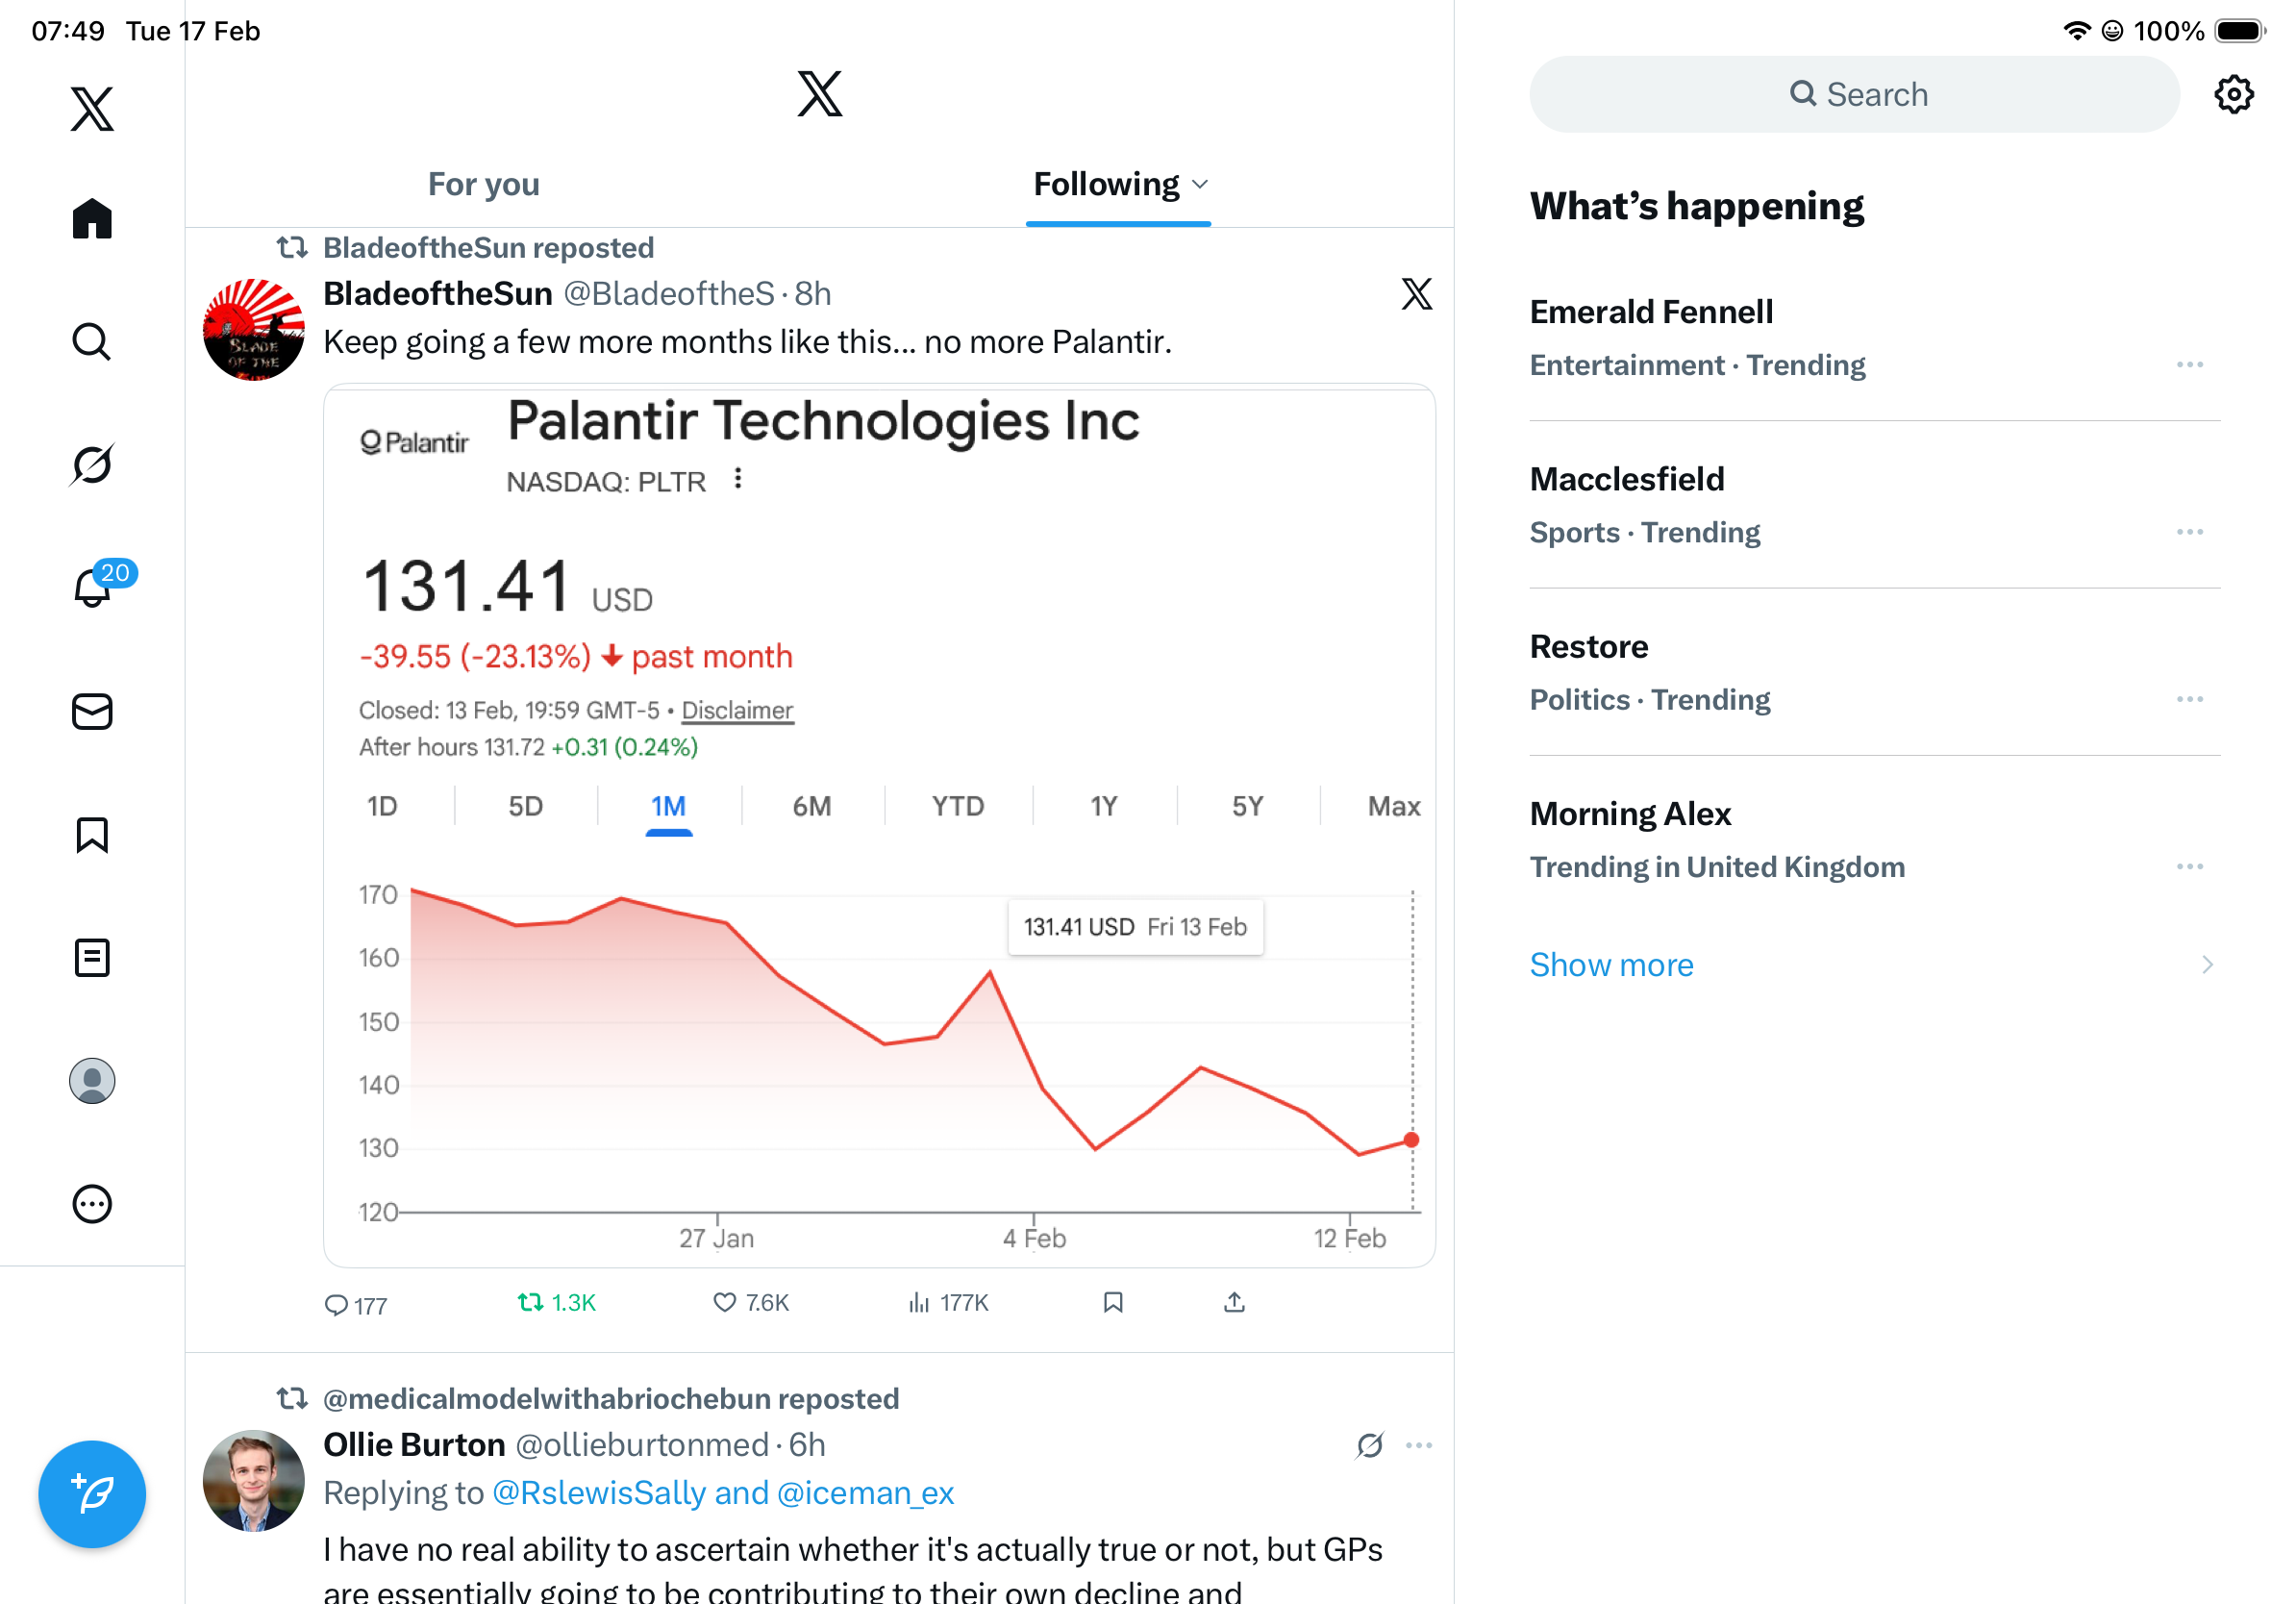
Task: Open more options for Emerald Fennell trend
Action: pyautogui.click(x=2189, y=365)
